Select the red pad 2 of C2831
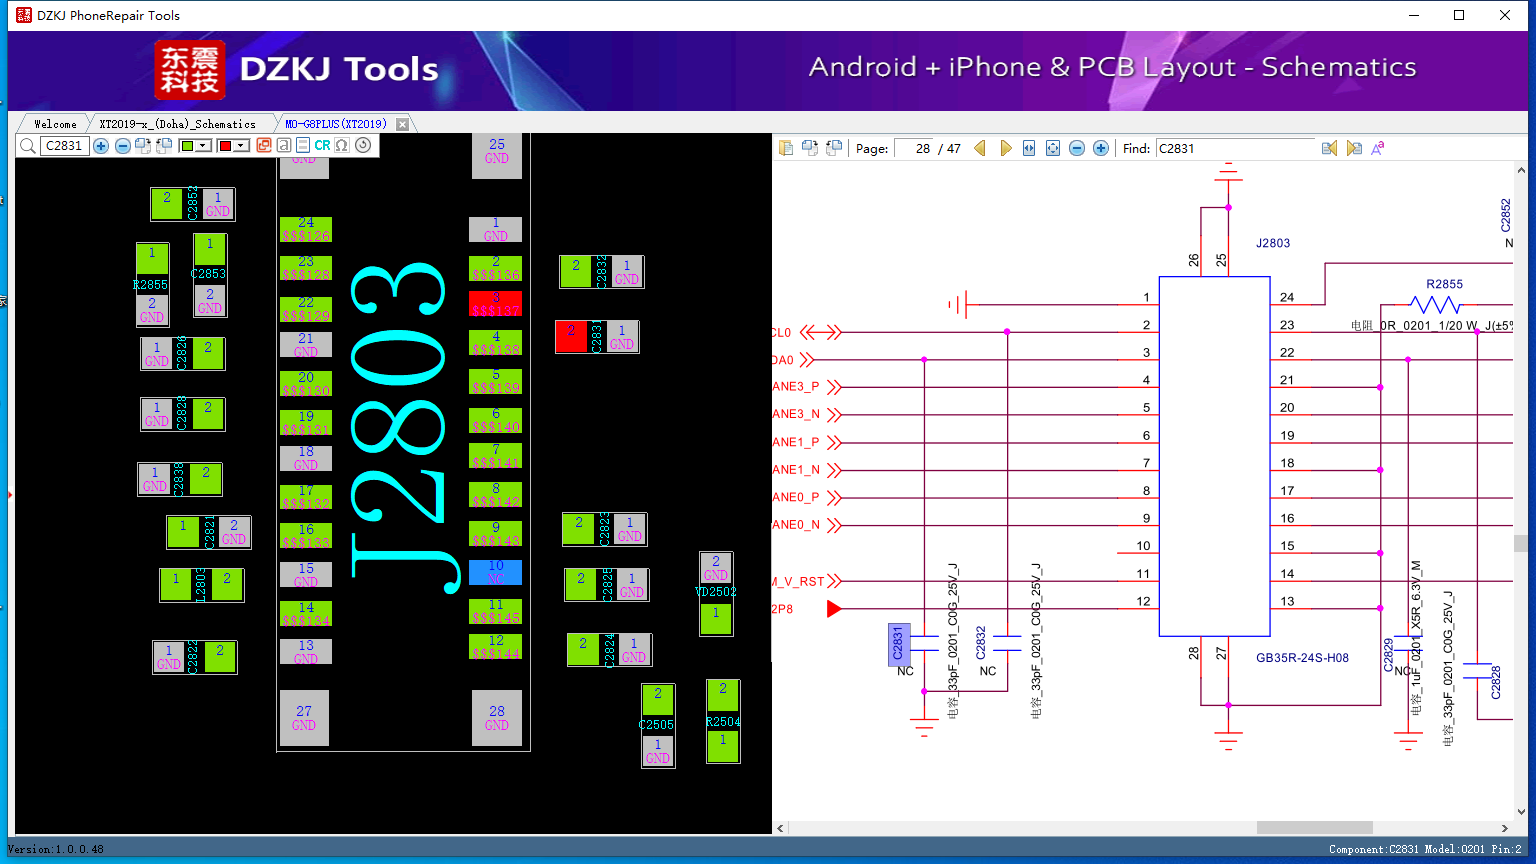Screen dimensions: 1536x864 [x=571, y=336]
